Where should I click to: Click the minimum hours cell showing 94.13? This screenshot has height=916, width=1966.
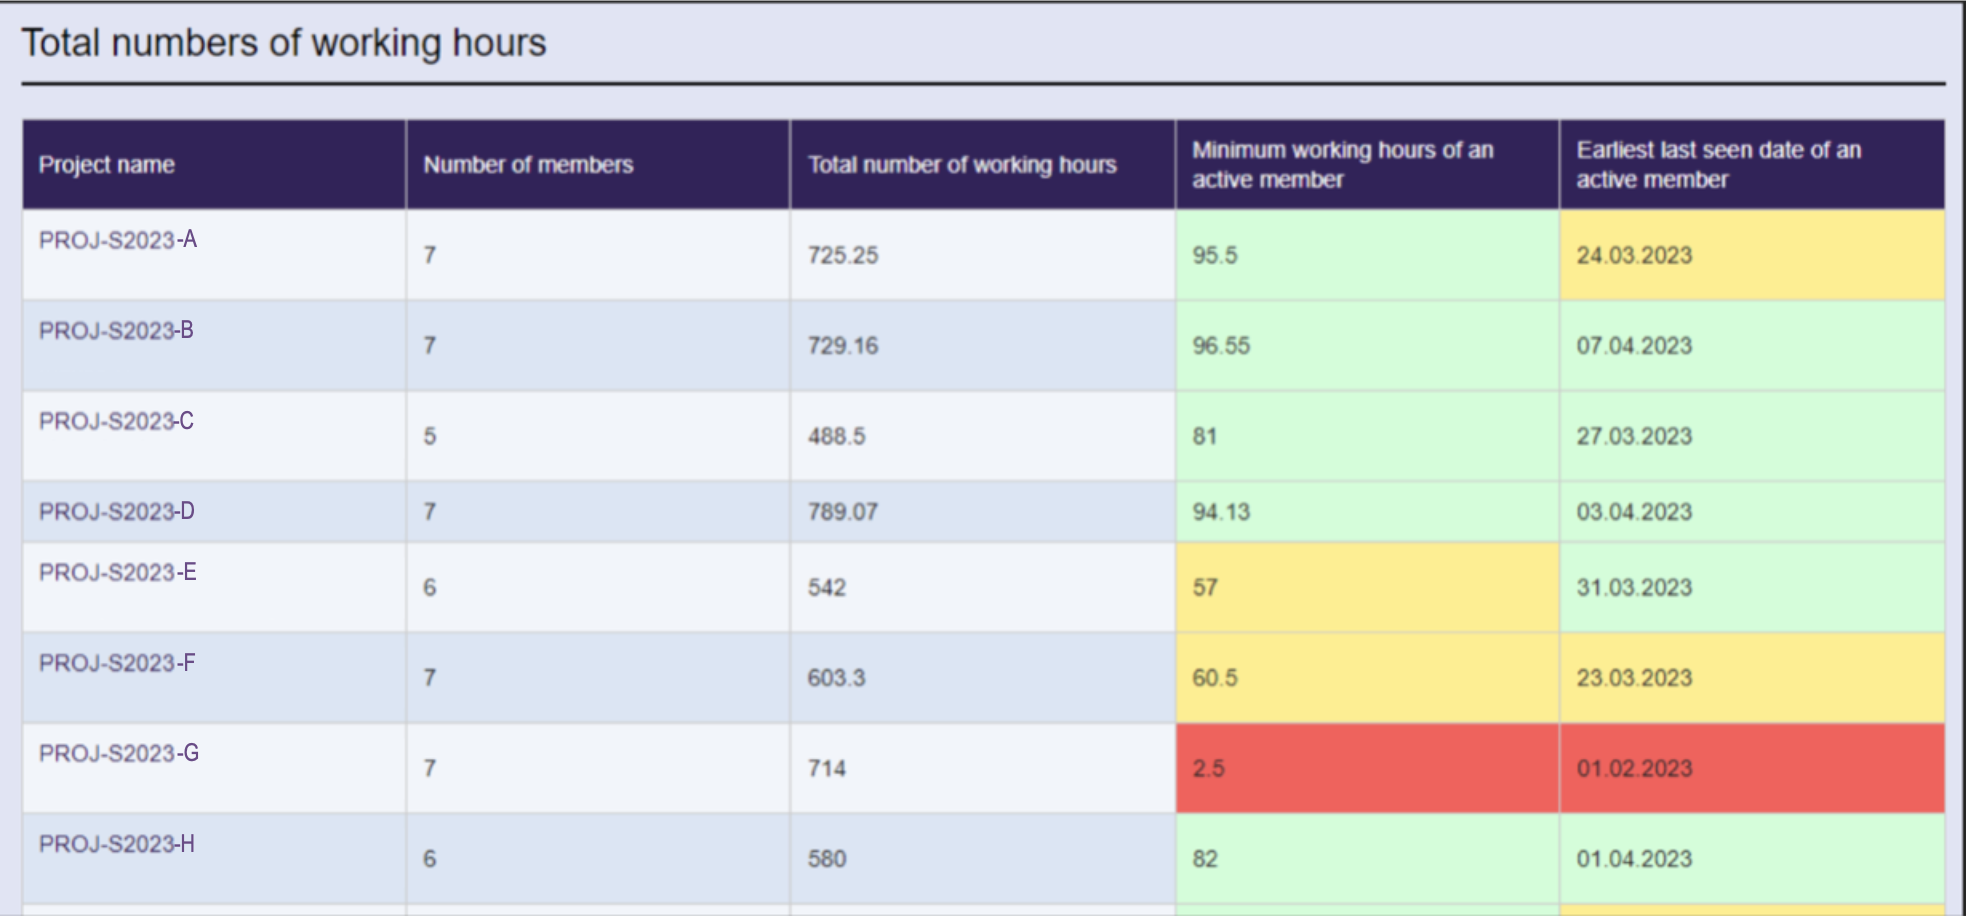1367,512
